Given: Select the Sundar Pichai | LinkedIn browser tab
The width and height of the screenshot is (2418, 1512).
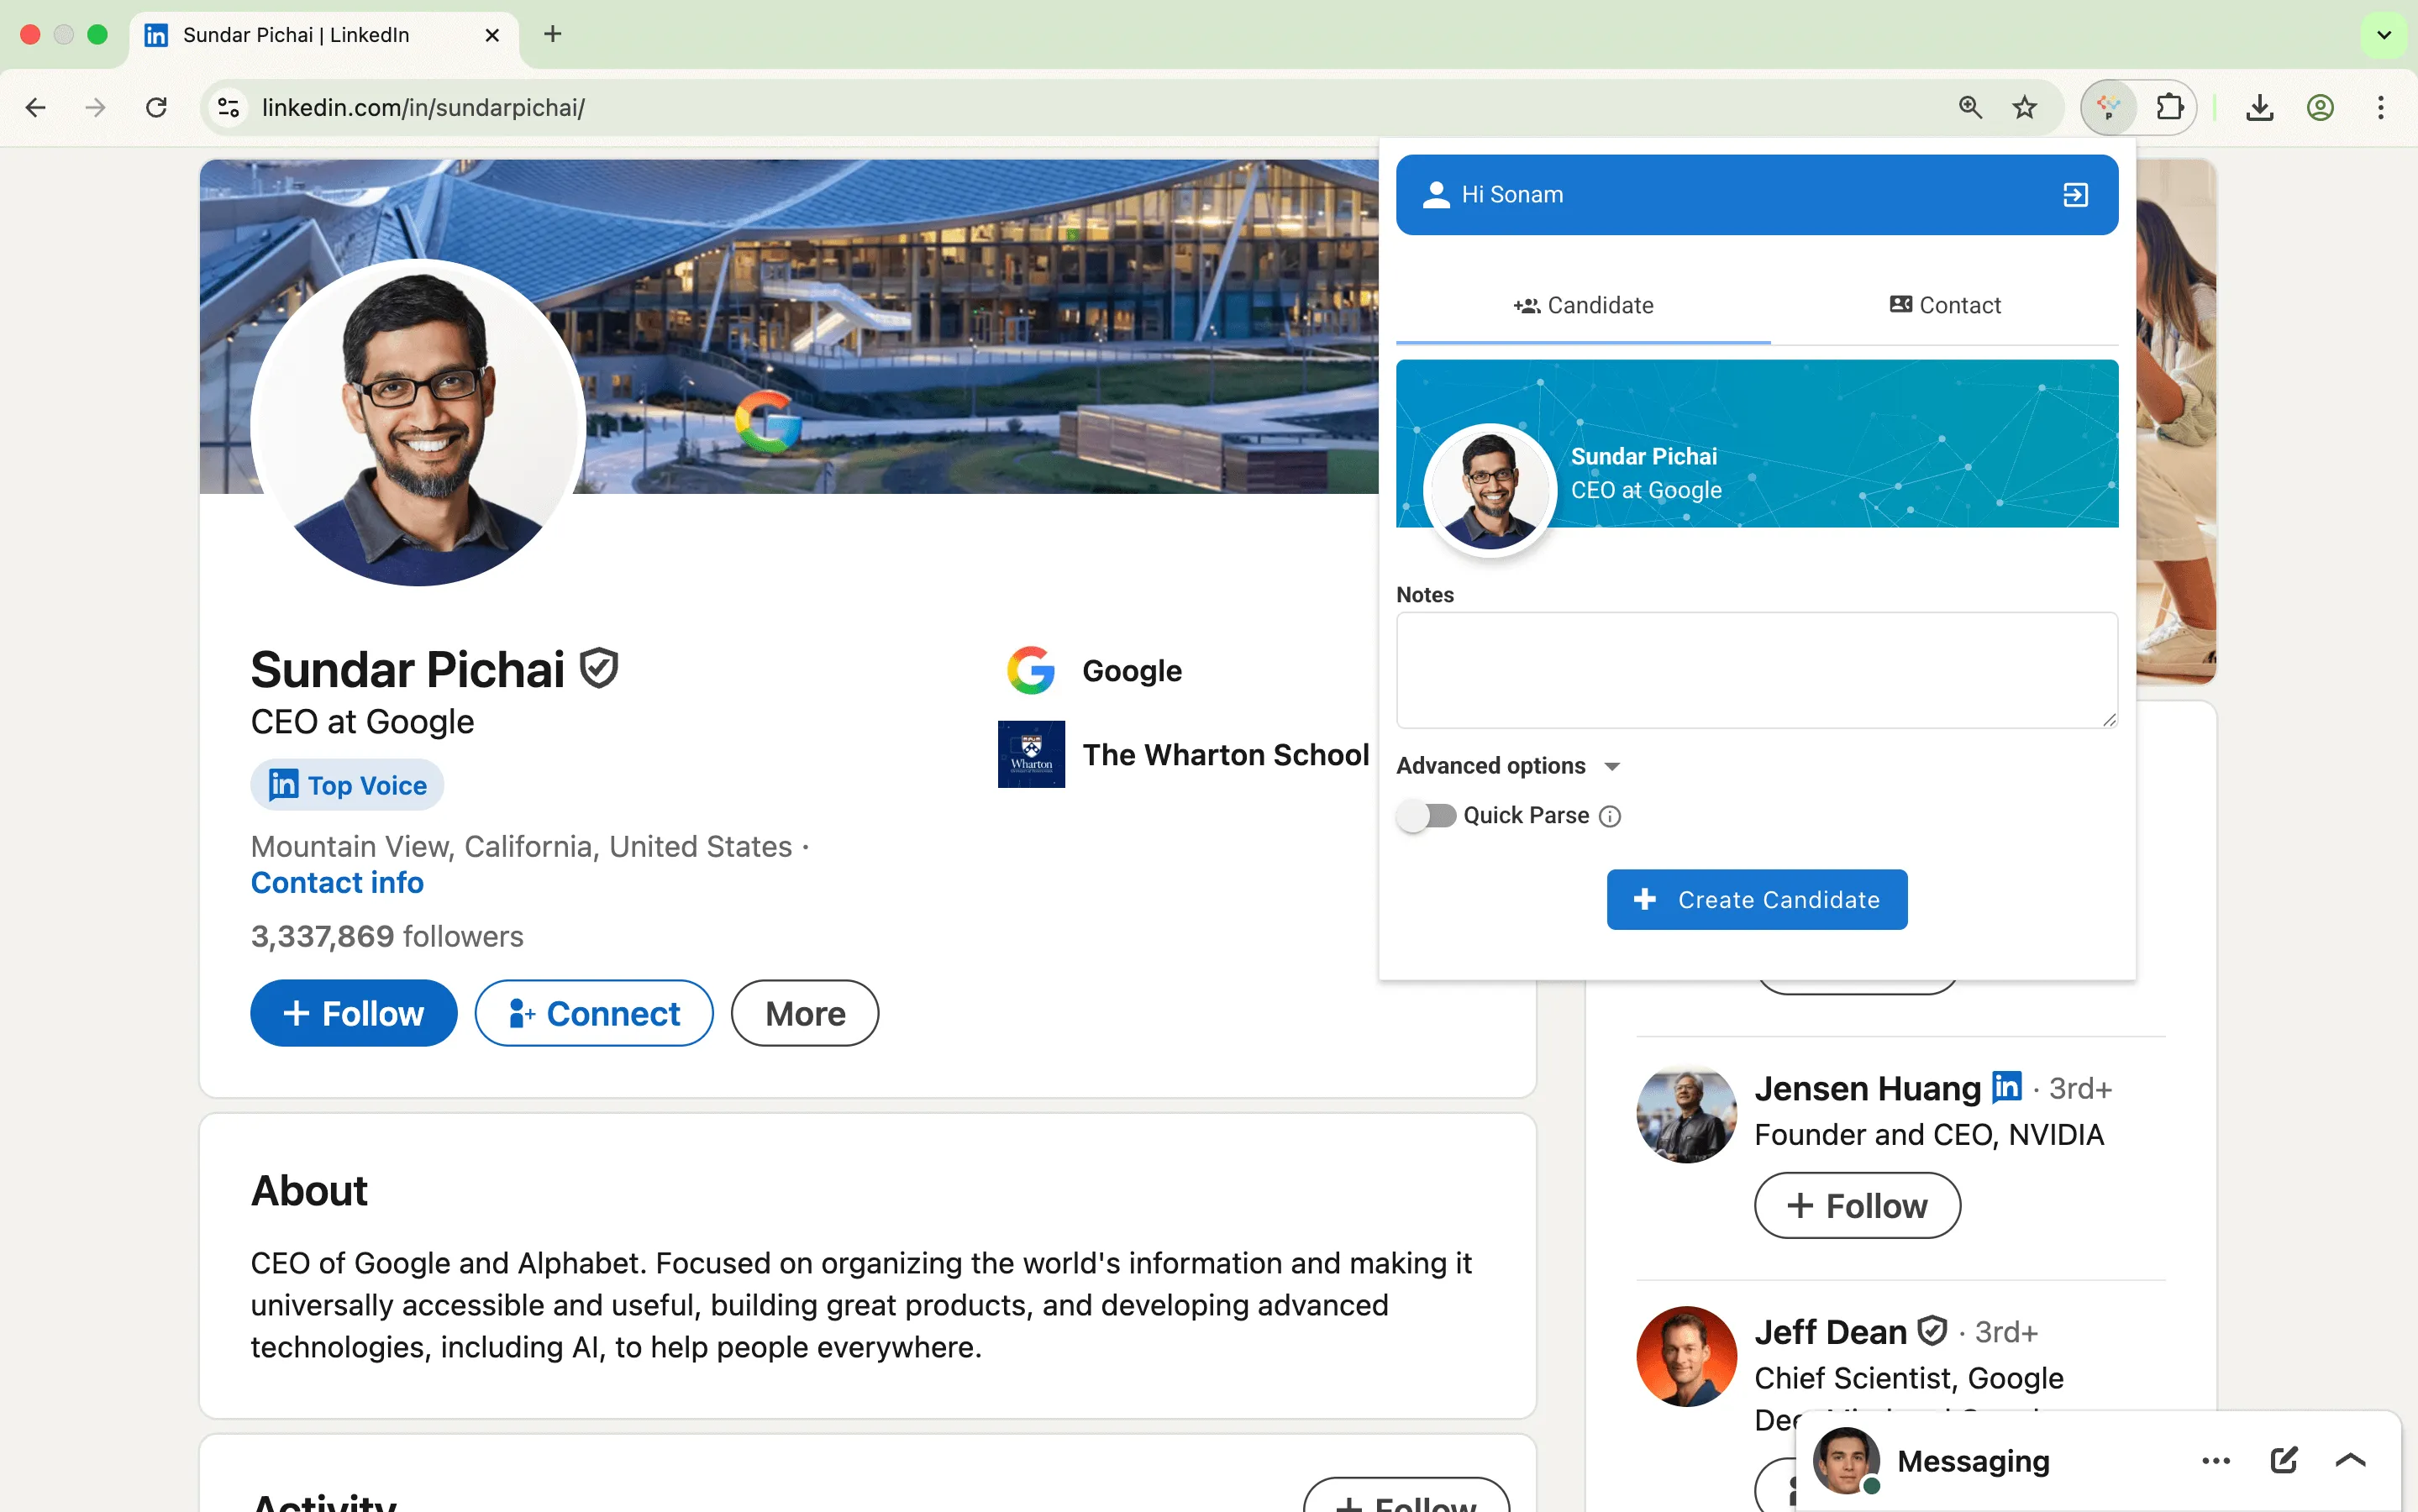Looking at the screenshot, I should [x=324, y=35].
